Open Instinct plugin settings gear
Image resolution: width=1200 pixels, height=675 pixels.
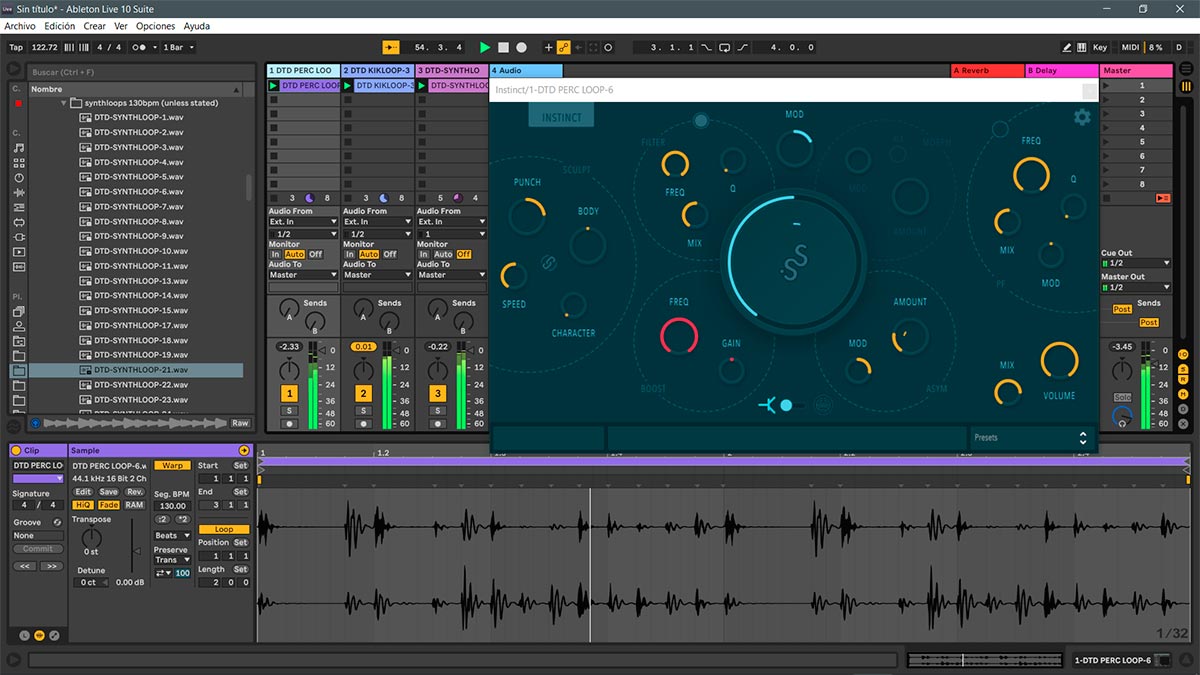click(x=1082, y=117)
